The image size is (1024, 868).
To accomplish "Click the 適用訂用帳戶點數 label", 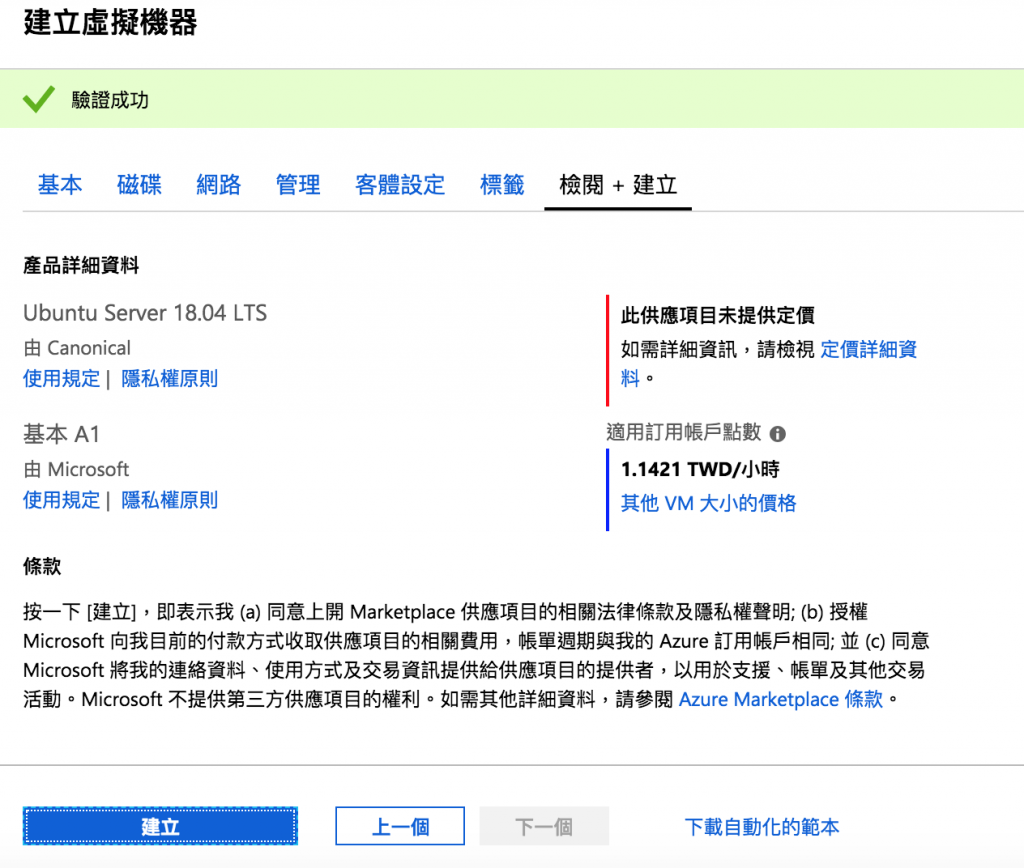I will pos(684,432).
